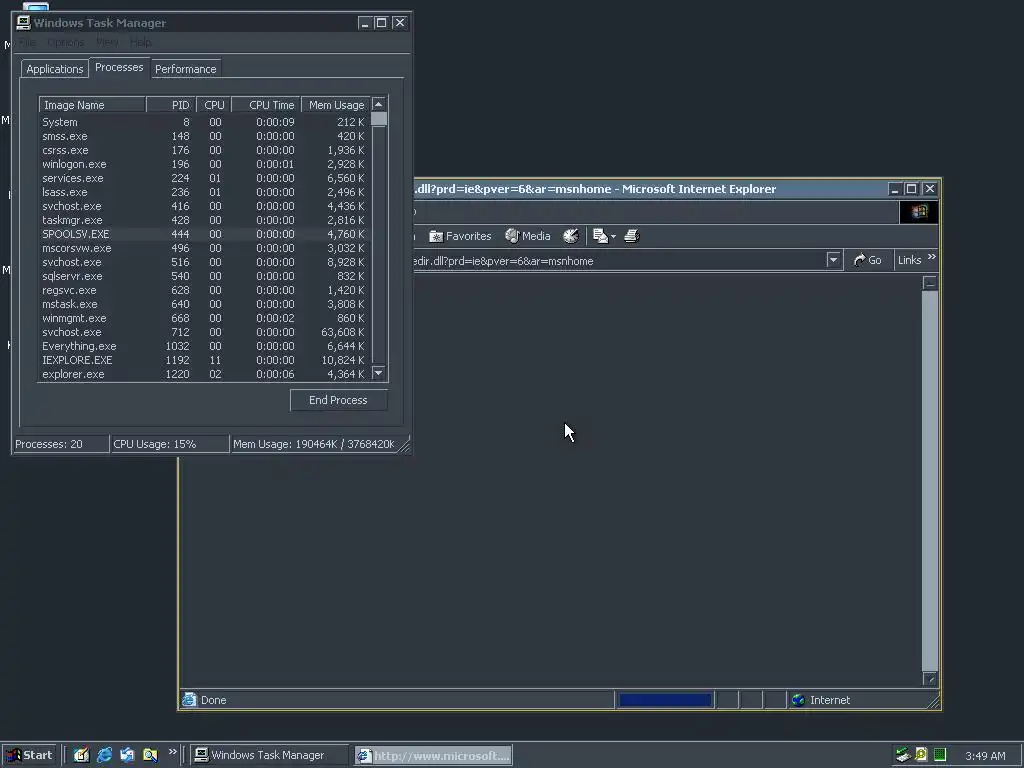Screen dimensions: 1024x768
Task: Select the services.exe process row
Action: [204, 178]
